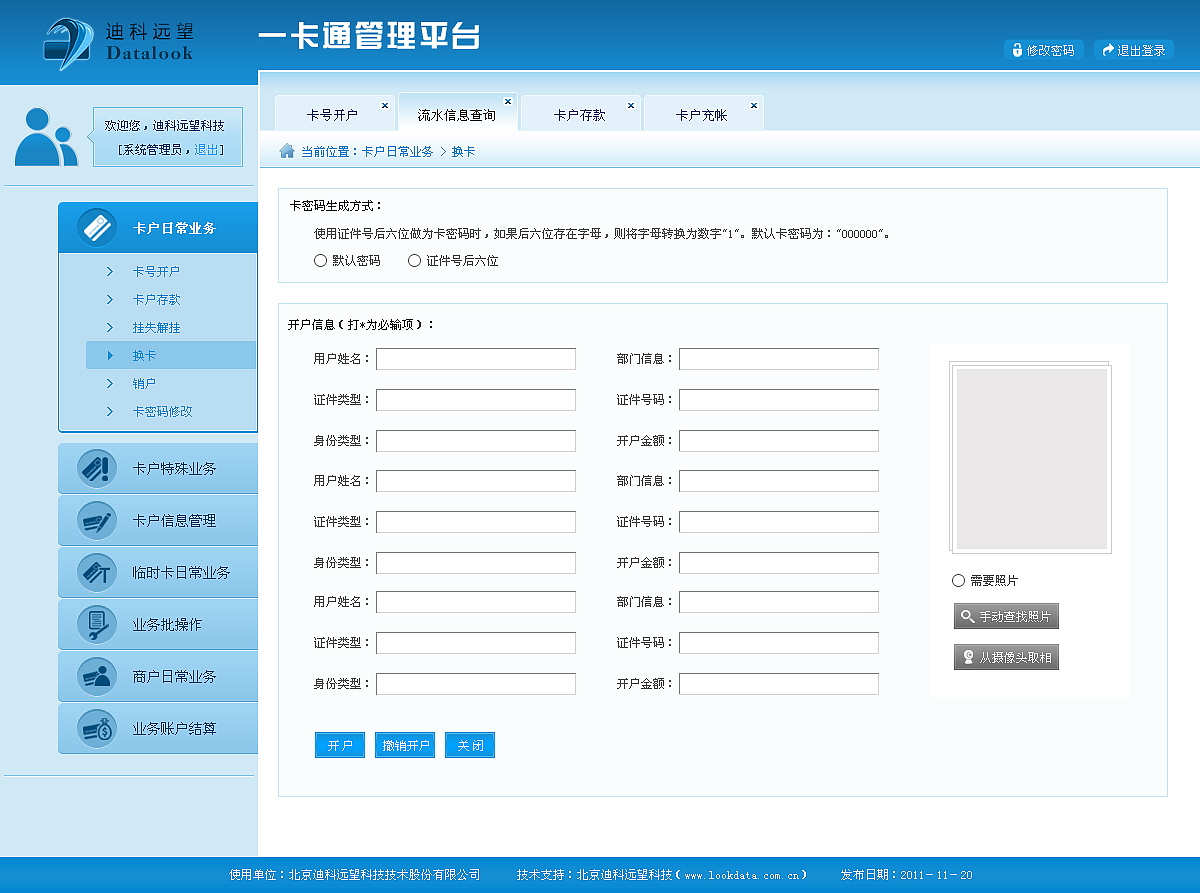Click the home icon in the breadcrumb bar
1200x893 pixels.
pyautogui.click(x=285, y=150)
